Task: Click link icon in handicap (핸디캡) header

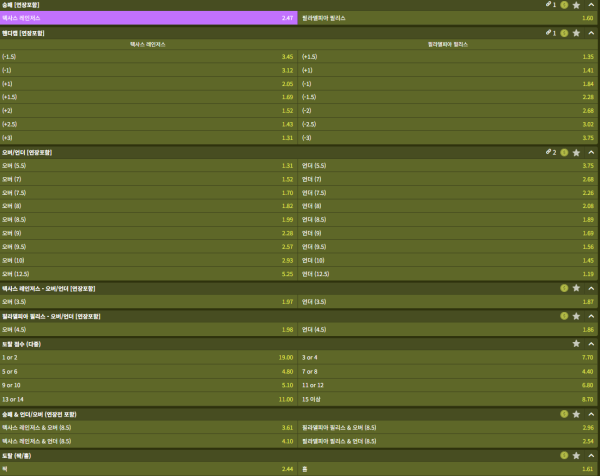Action: [x=548, y=33]
